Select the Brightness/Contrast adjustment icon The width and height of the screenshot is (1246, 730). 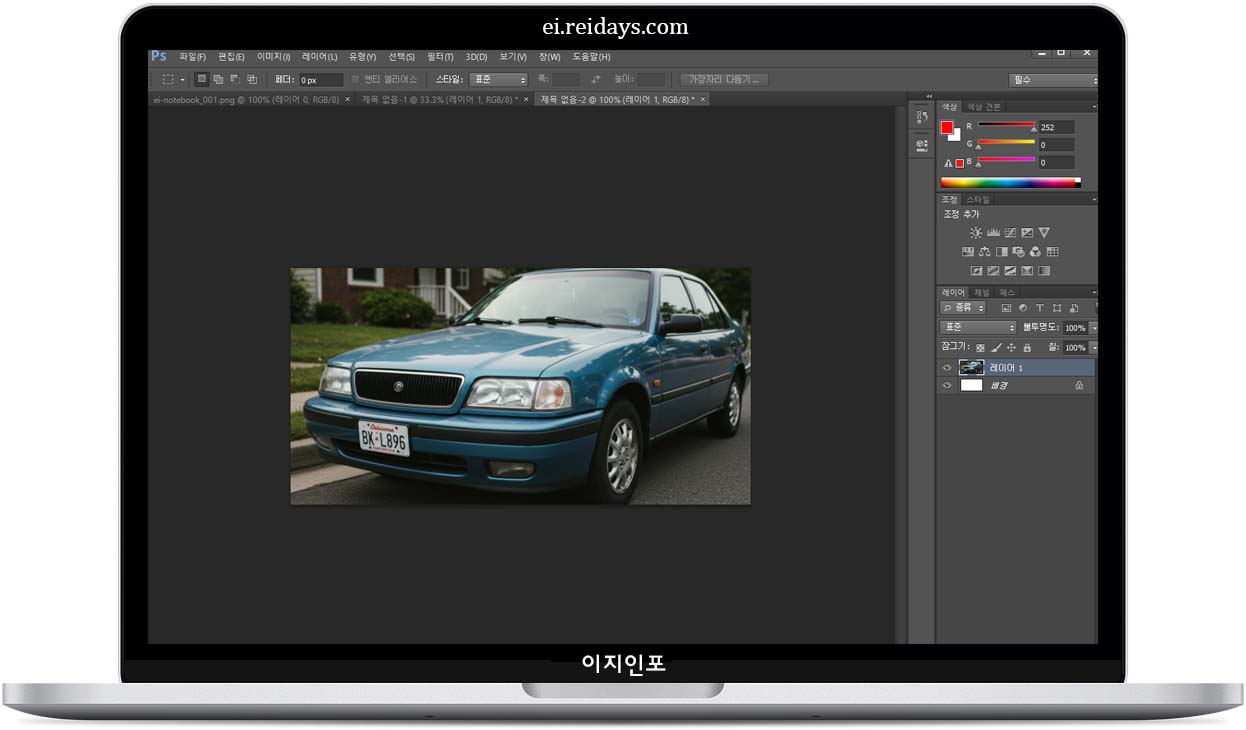[976, 233]
